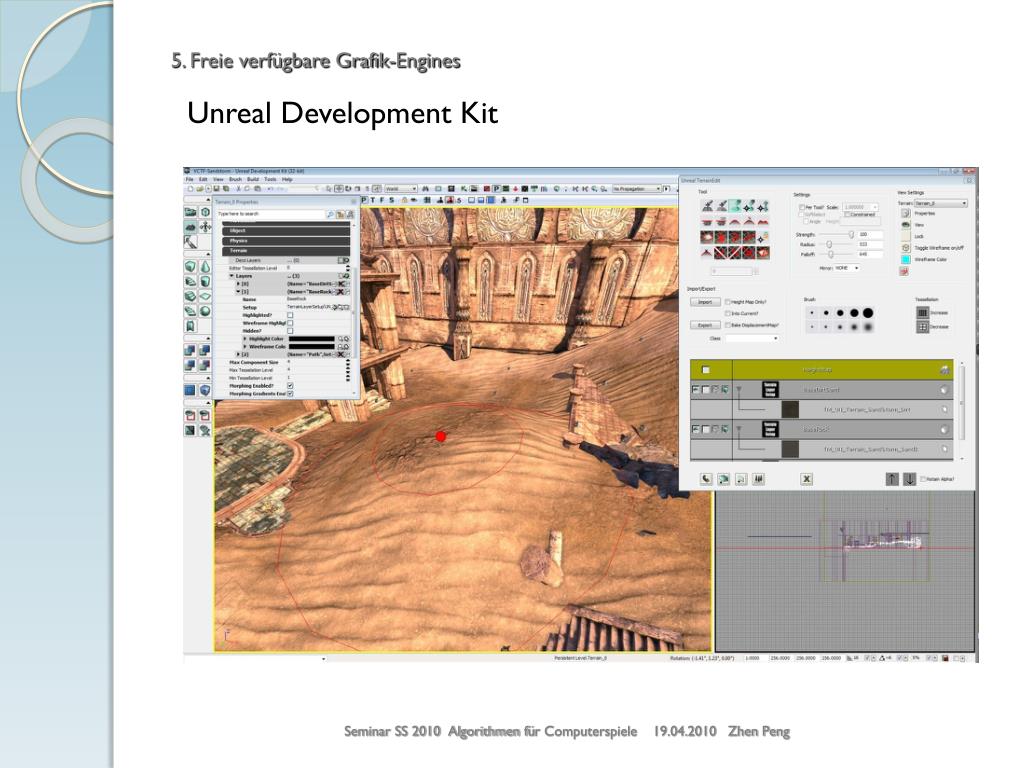This screenshot has width=1024, height=768.
Task: Build a Sphere brush
Action: click(205, 311)
